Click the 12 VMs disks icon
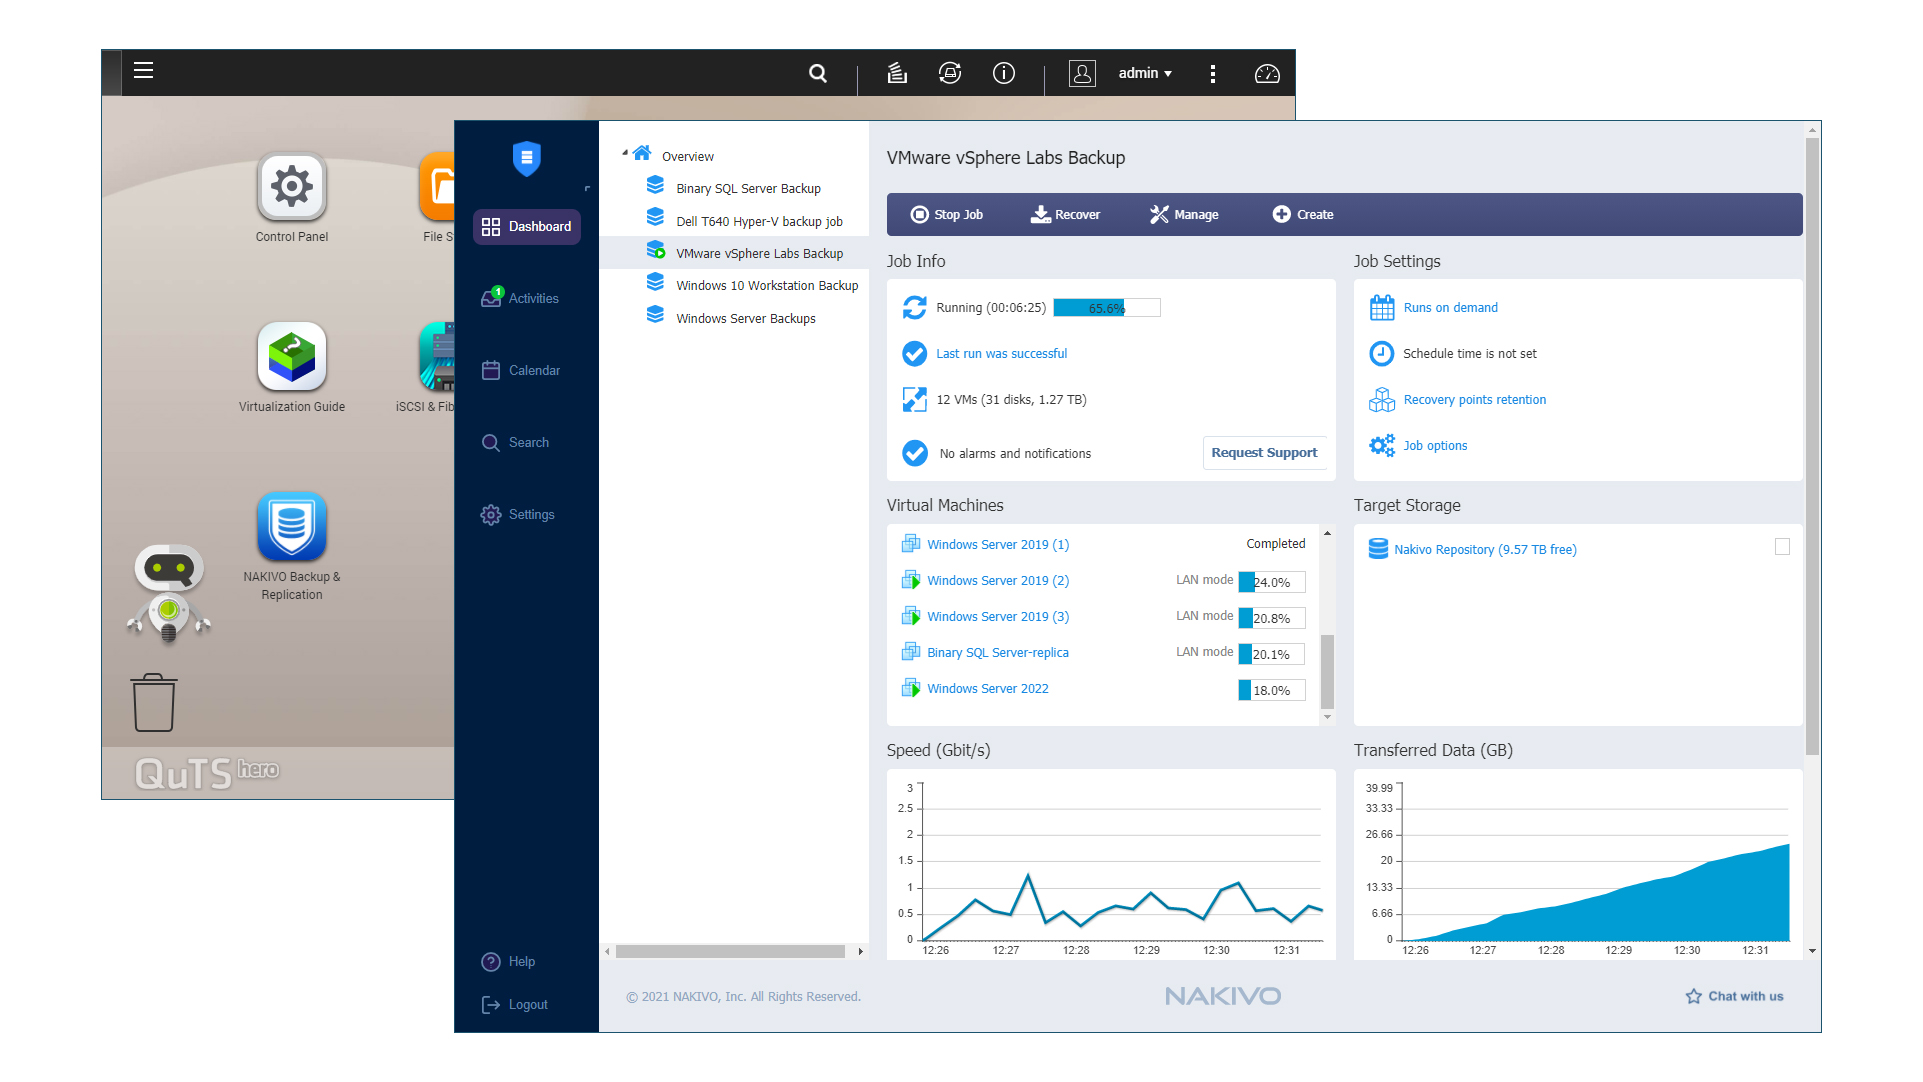This screenshot has height=1082, width=1923. [x=914, y=400]
